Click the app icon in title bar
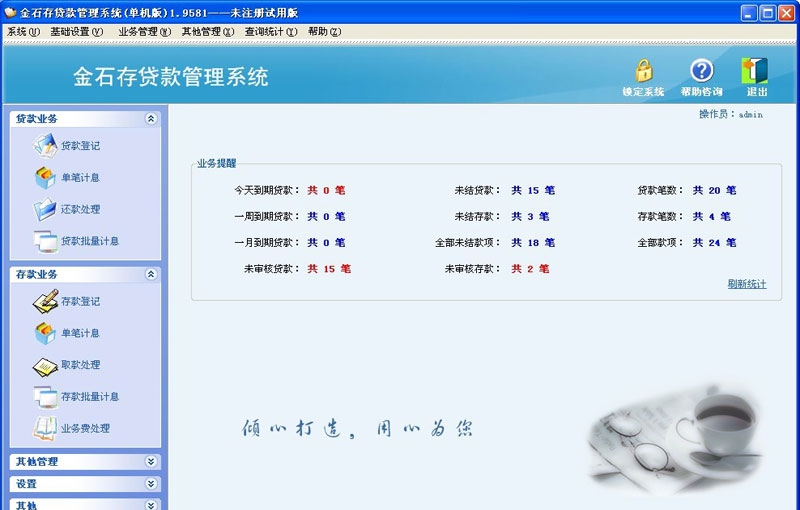800x510 pixels. 10,12
